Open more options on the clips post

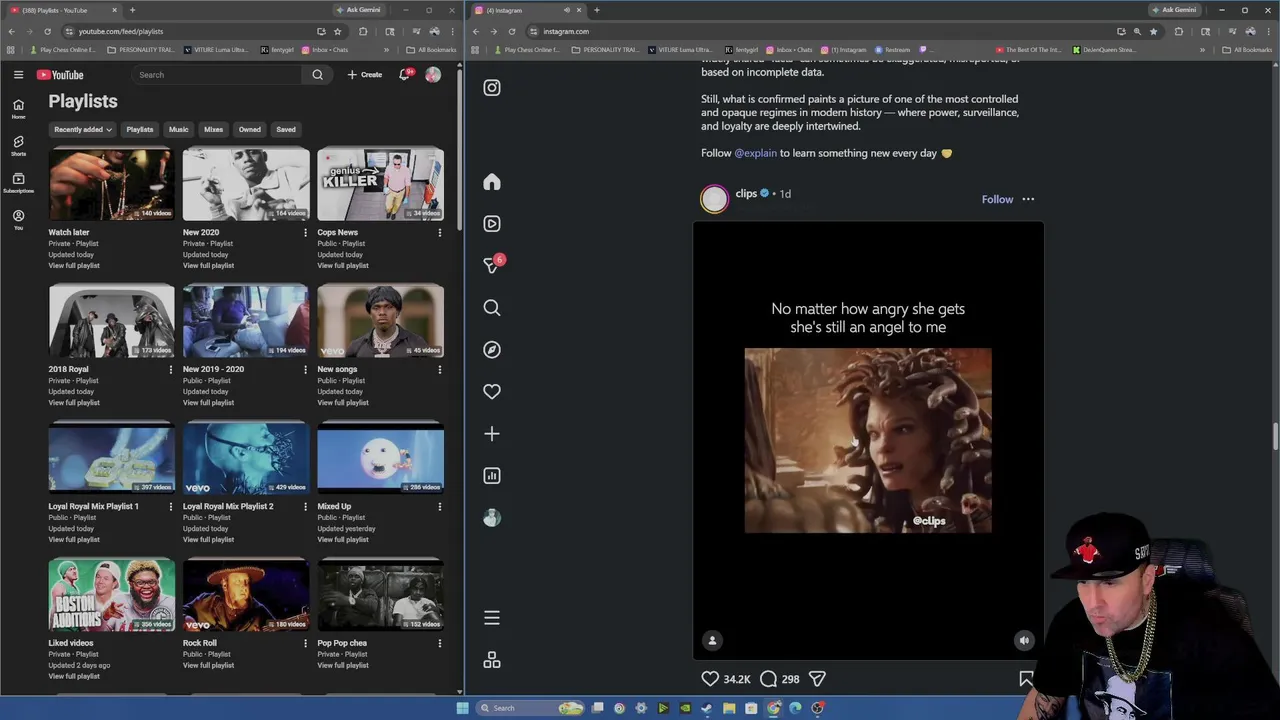(1028, 199)
